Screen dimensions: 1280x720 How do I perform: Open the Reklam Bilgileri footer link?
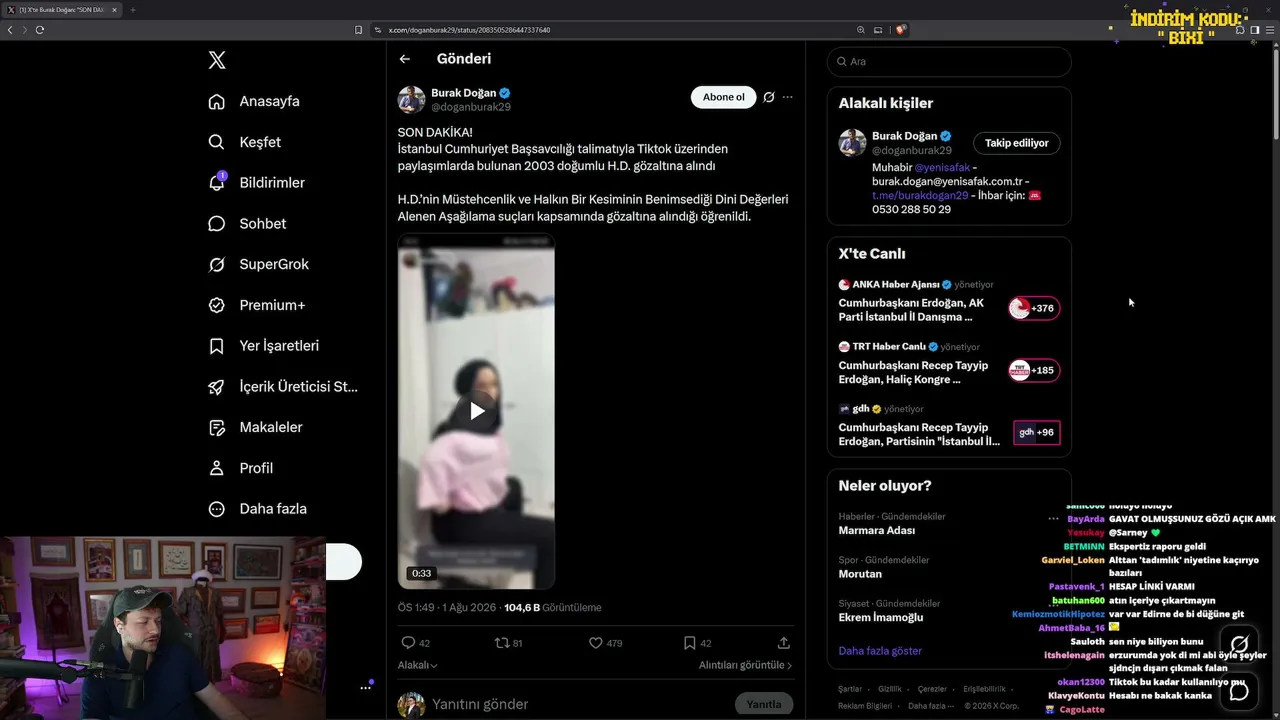pyautogui.click(x=865, y=706)
